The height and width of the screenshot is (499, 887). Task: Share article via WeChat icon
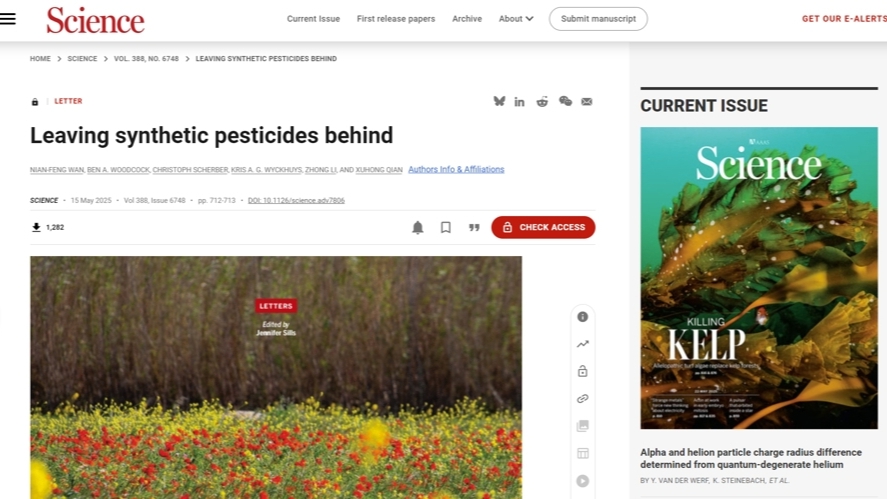pos(565,101)
